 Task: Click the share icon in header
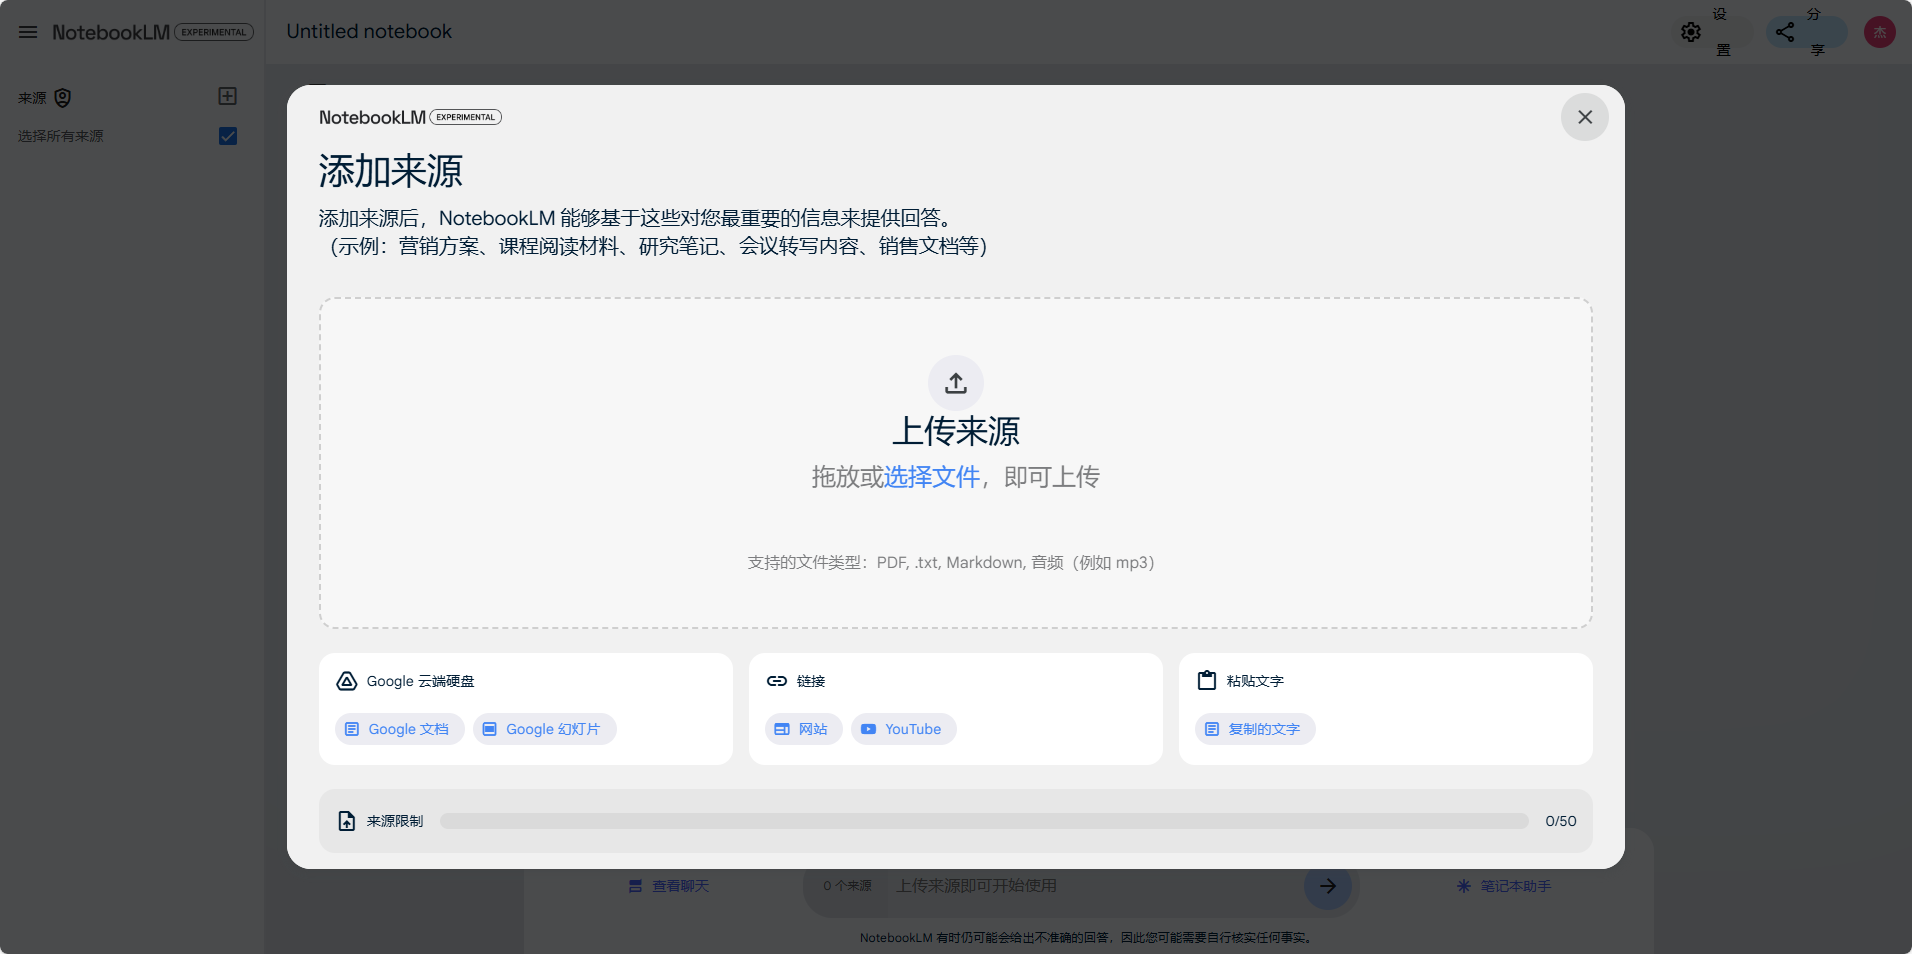pyautogui.click(x=1785, y=32)
